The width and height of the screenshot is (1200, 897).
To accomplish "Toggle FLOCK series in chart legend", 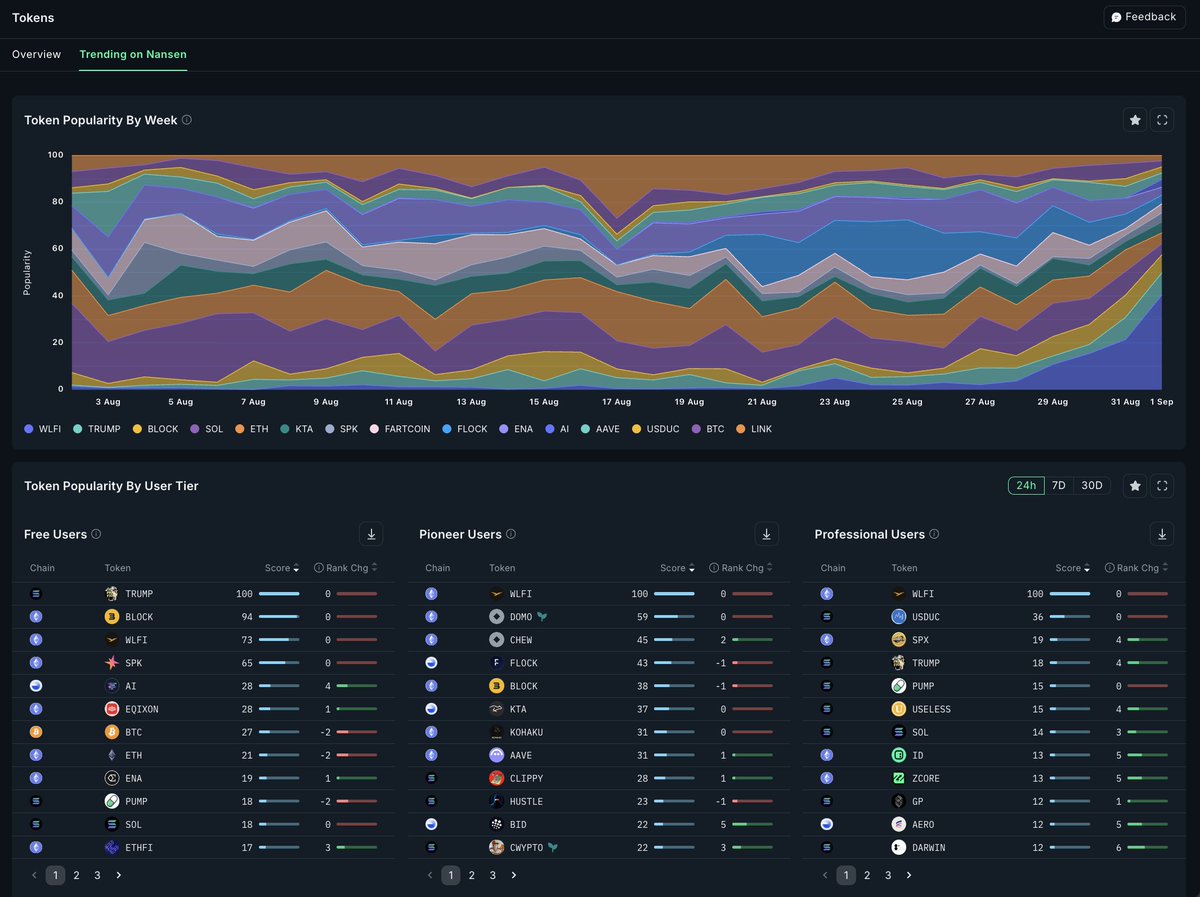I will (465, 429).
